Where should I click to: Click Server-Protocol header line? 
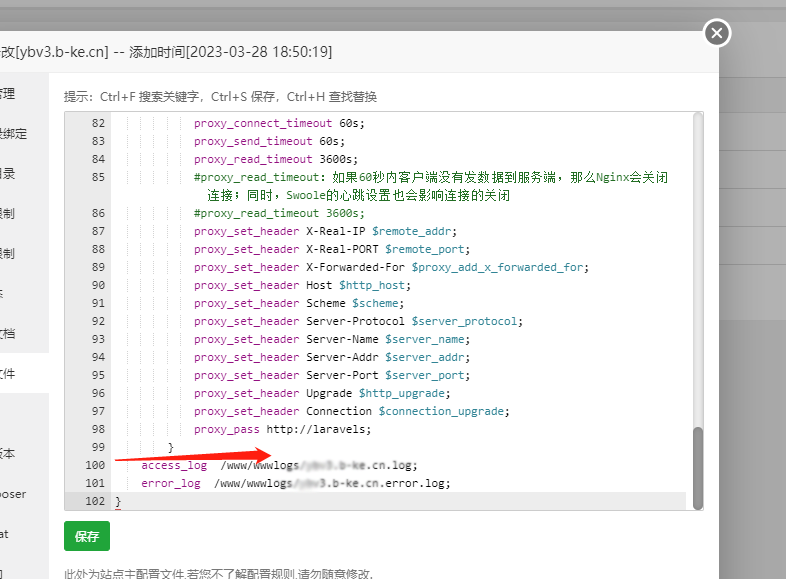coord(358,322)
